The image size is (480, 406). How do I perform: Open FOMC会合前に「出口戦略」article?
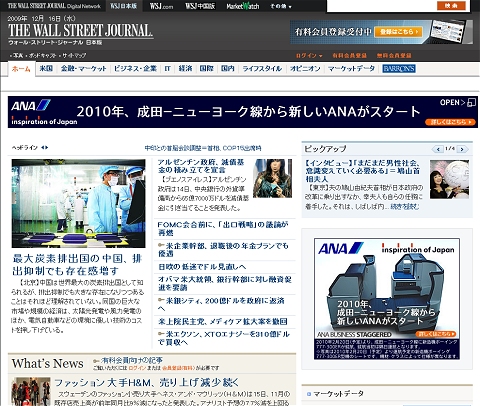223,228
